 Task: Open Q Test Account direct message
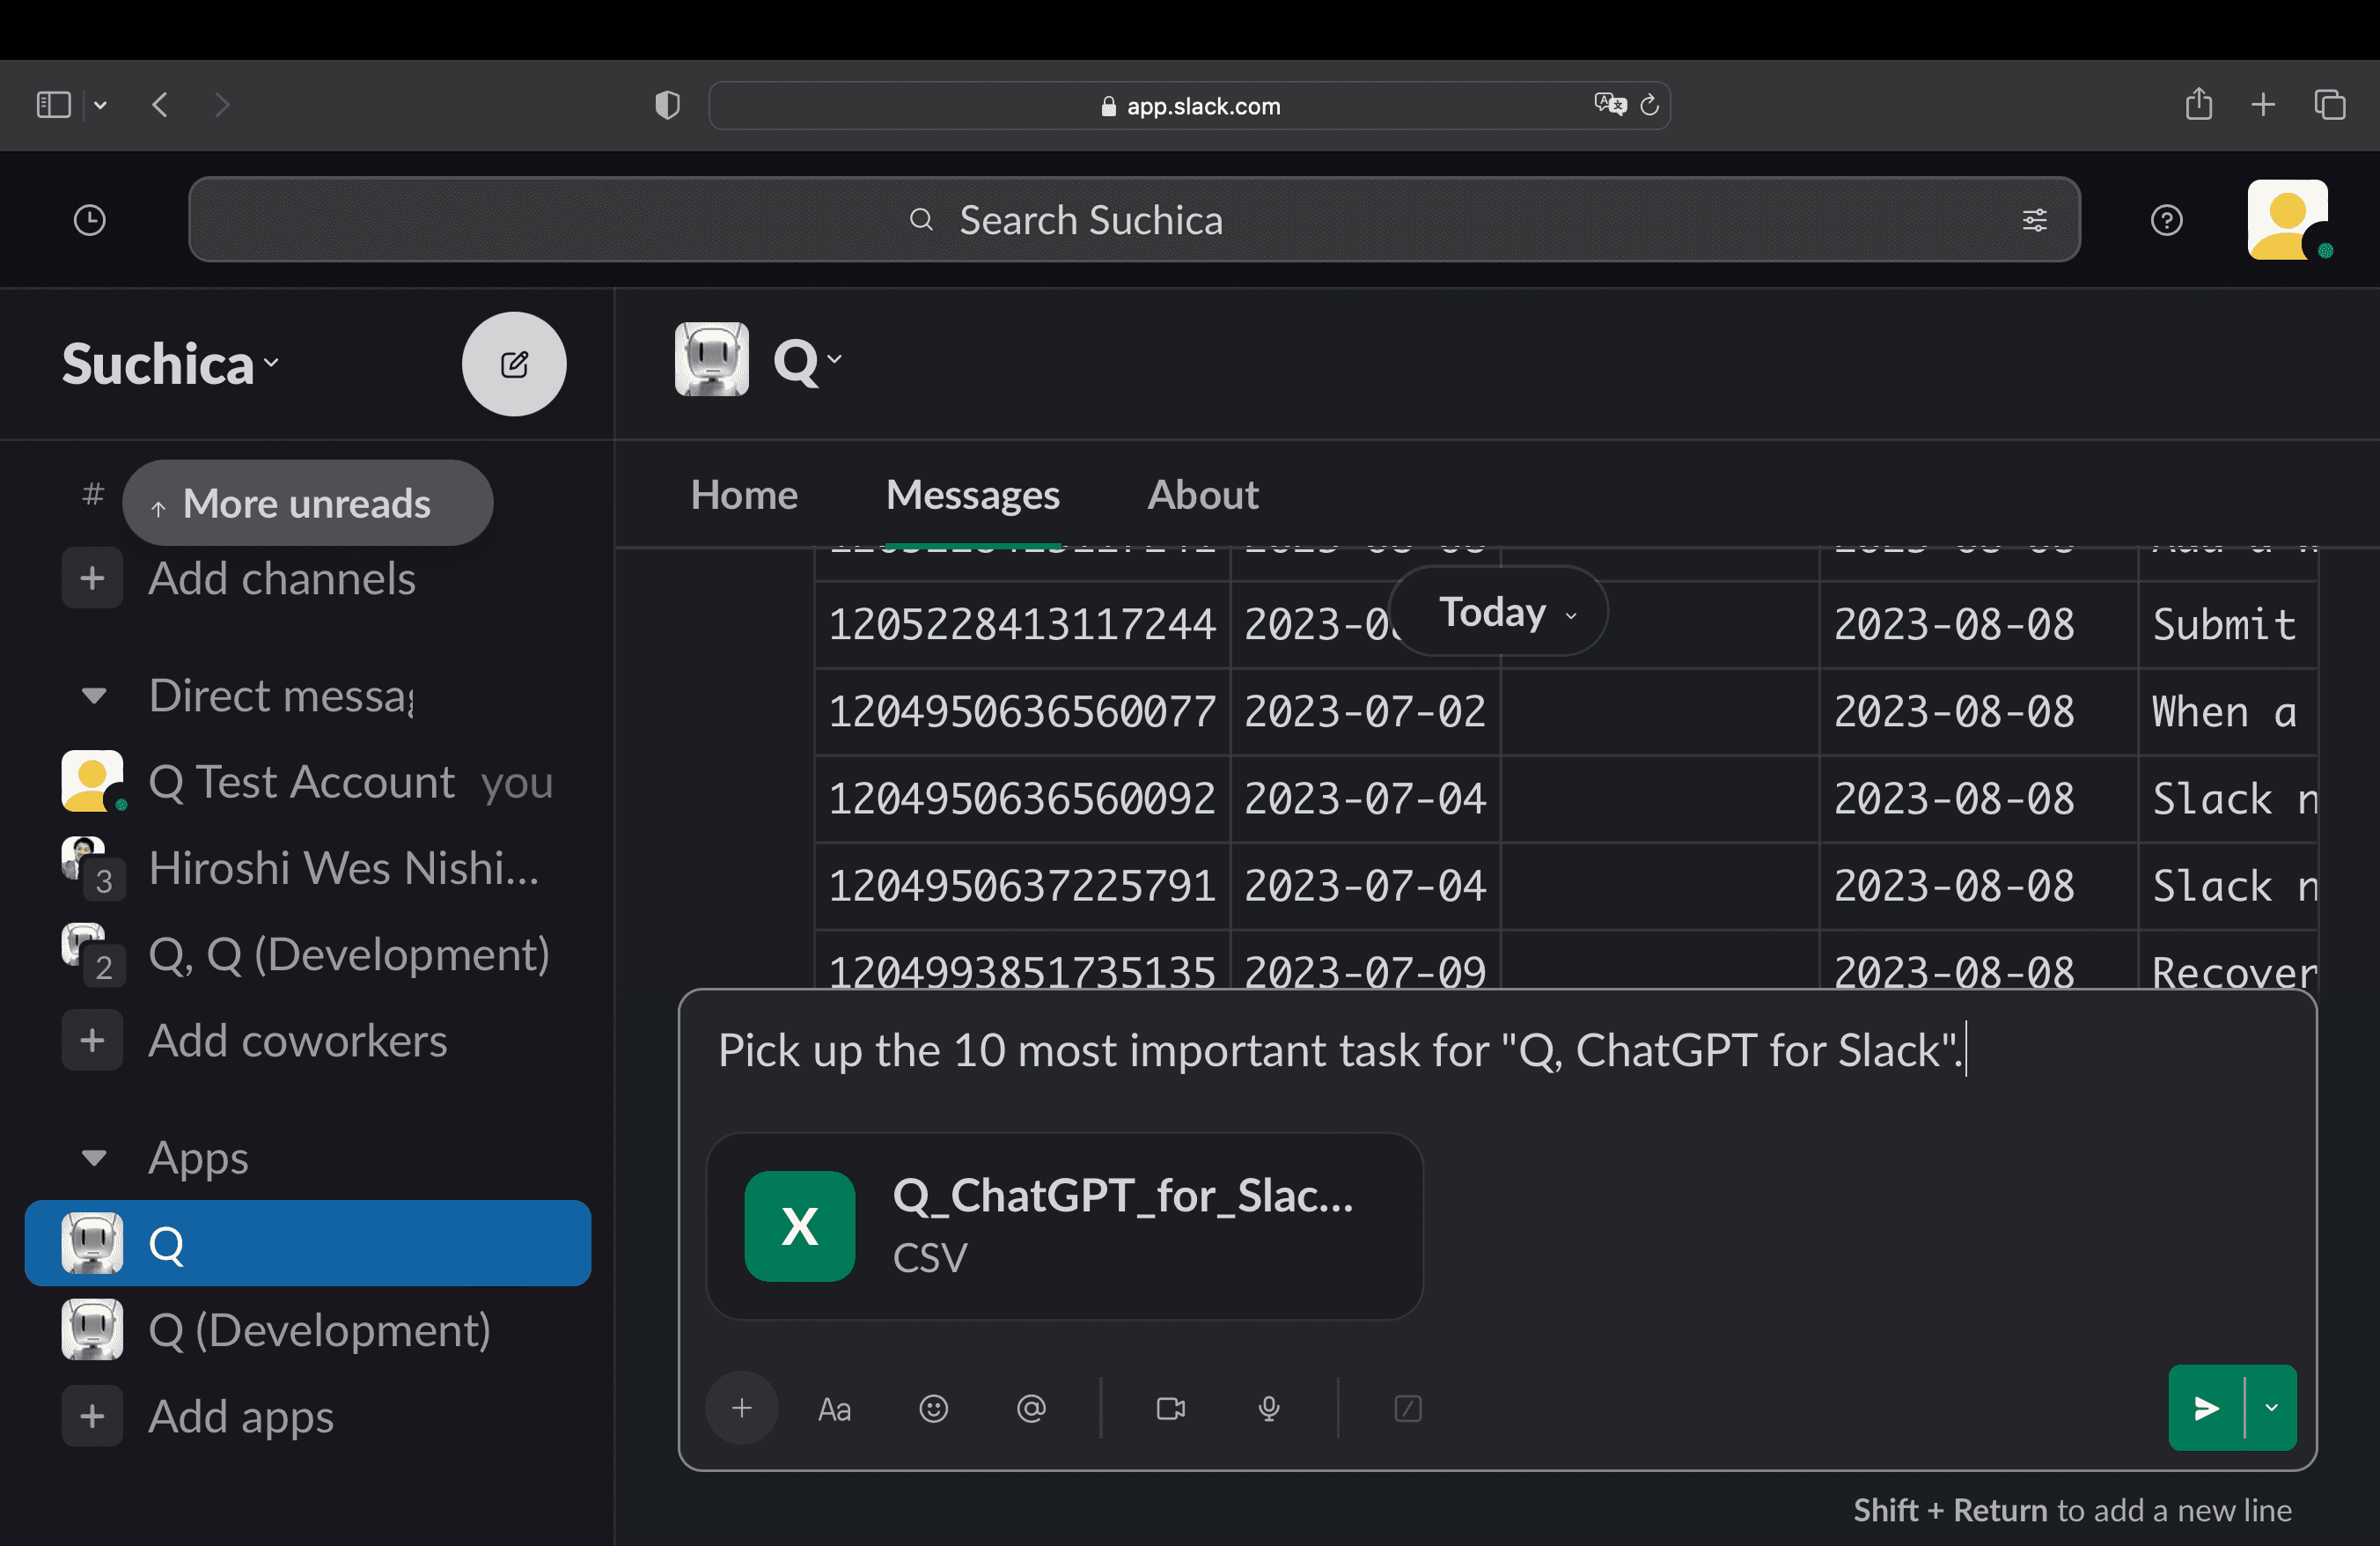pyautogui.click(x=308, y=782)
